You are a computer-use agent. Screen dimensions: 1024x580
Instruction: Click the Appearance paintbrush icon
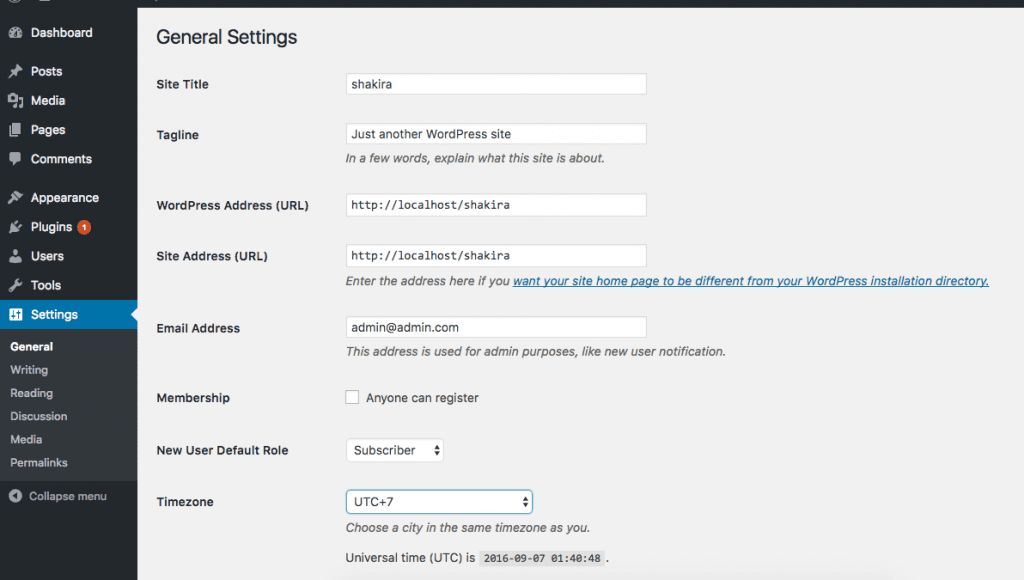(x=15, y=198)
